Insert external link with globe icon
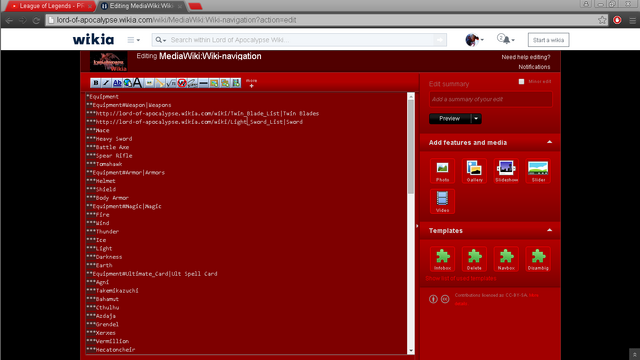 click(127, 83)
